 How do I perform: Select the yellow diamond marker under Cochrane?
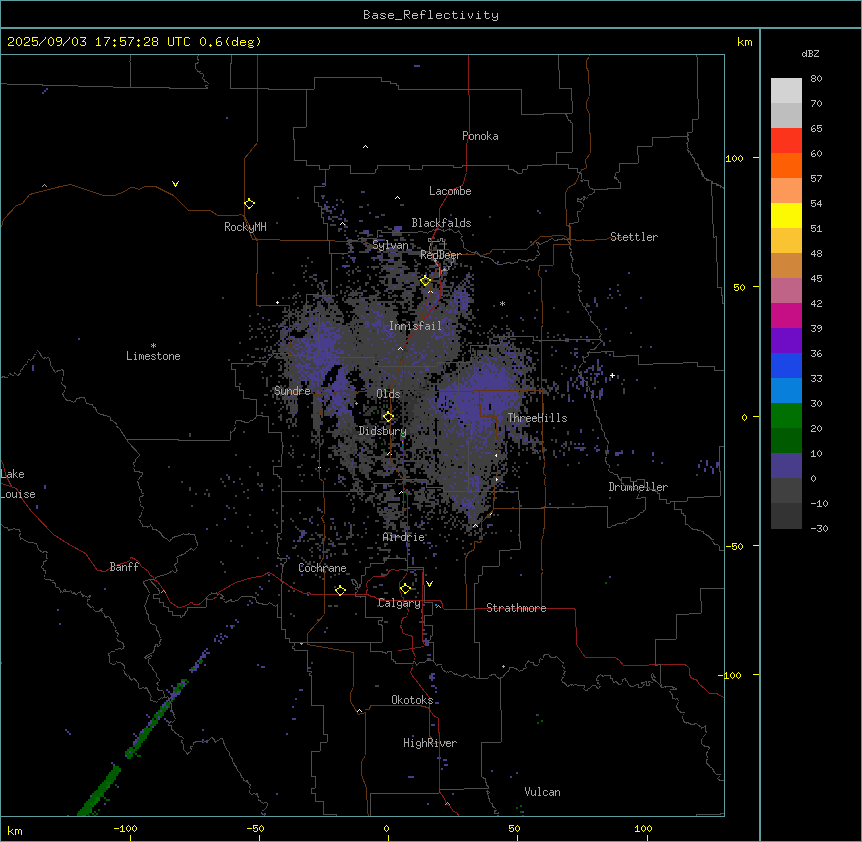click(340, 590)
